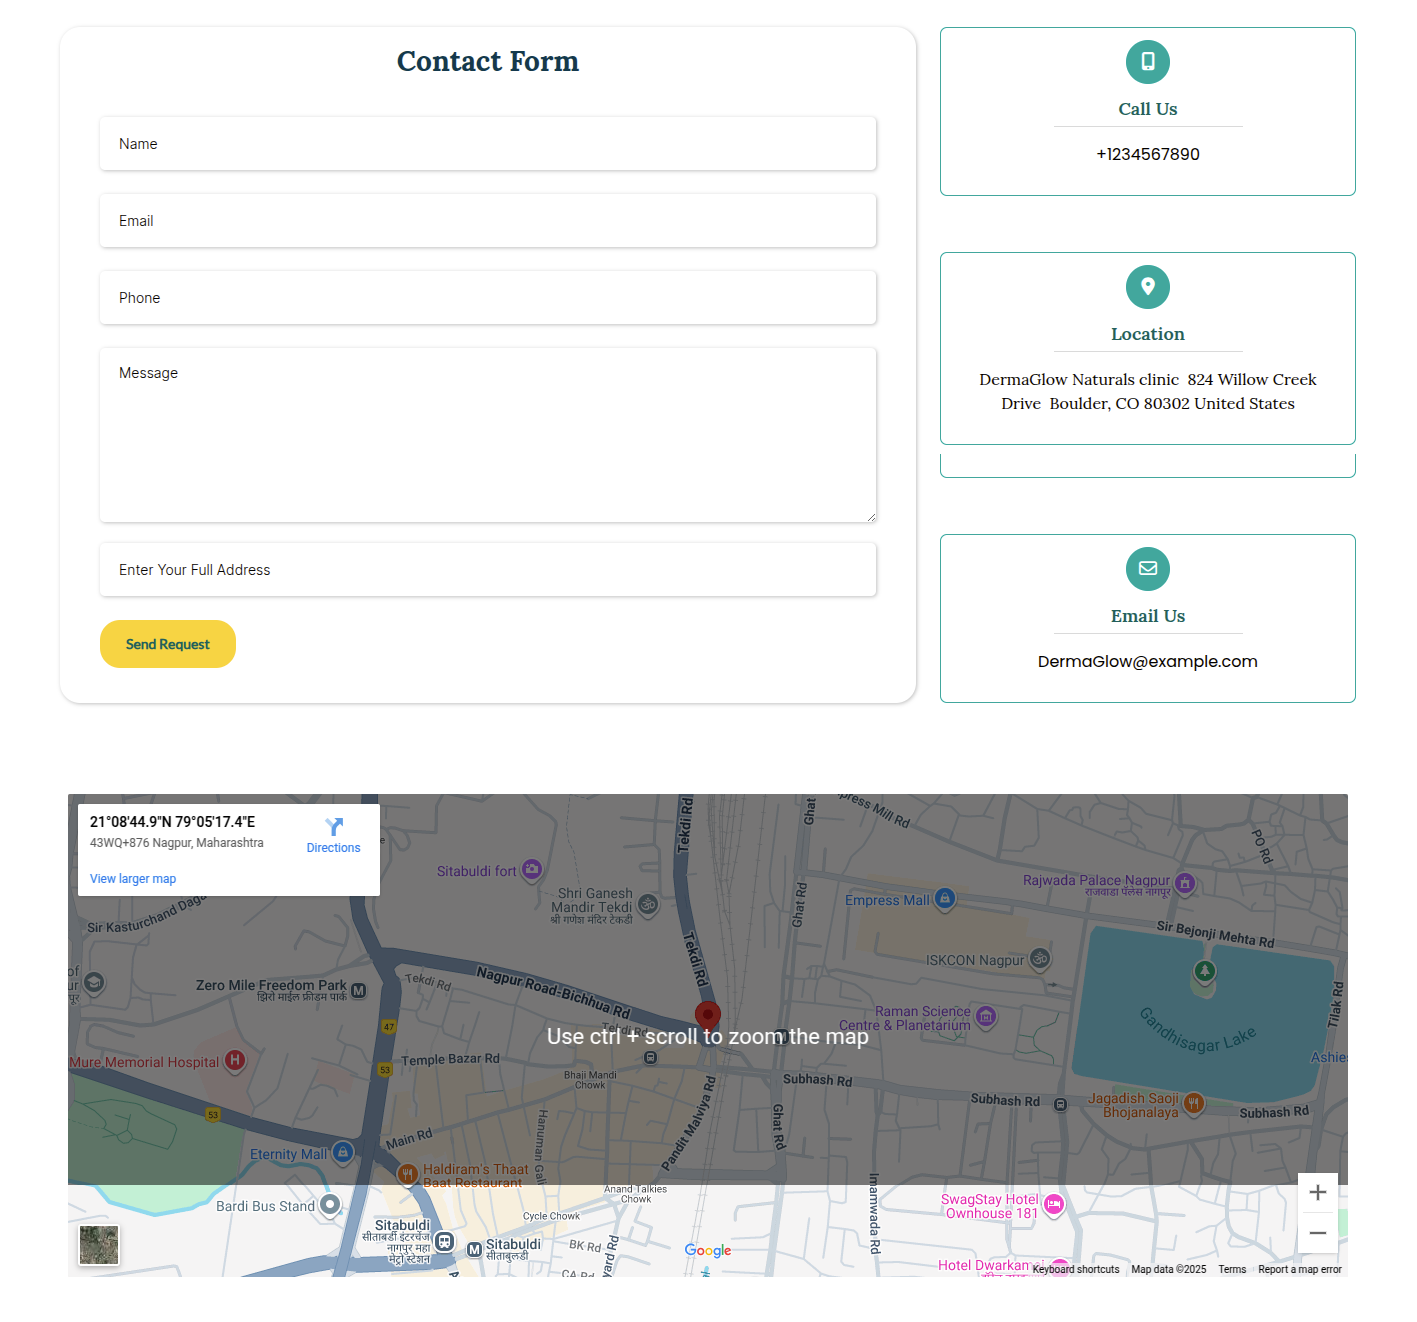Open the Directions link text

333,848
